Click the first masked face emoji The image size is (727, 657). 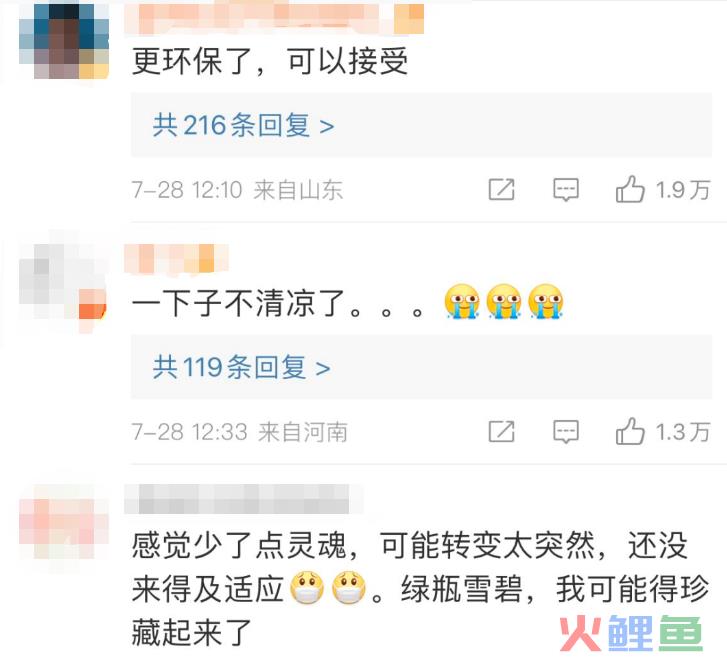click(307, 588)
